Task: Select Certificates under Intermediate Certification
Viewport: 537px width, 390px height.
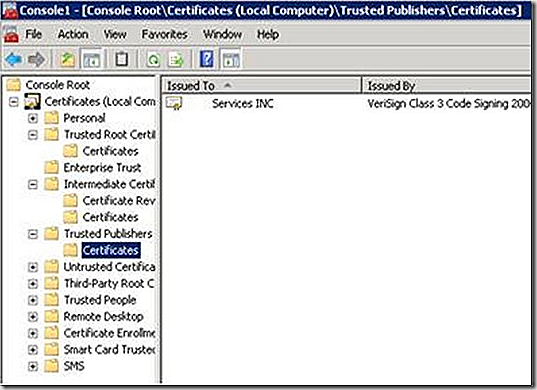Action: click(x=110, y=217)
